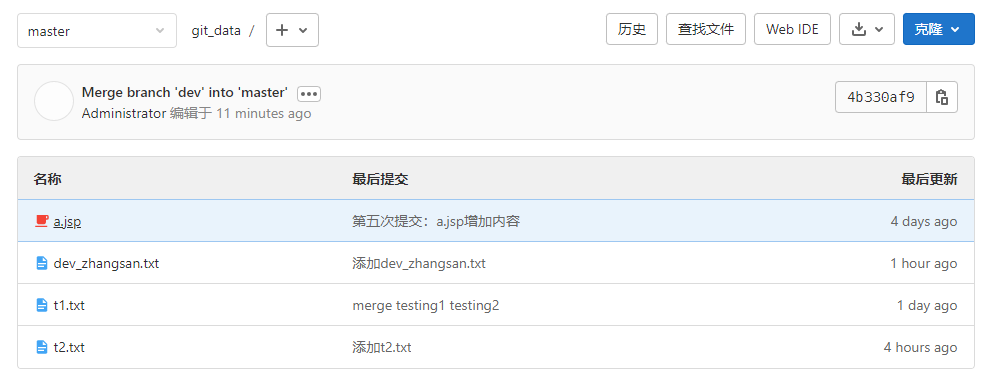994x389 pixels.
Task: Open the master branch selector
Action: (x=97, y=30)
